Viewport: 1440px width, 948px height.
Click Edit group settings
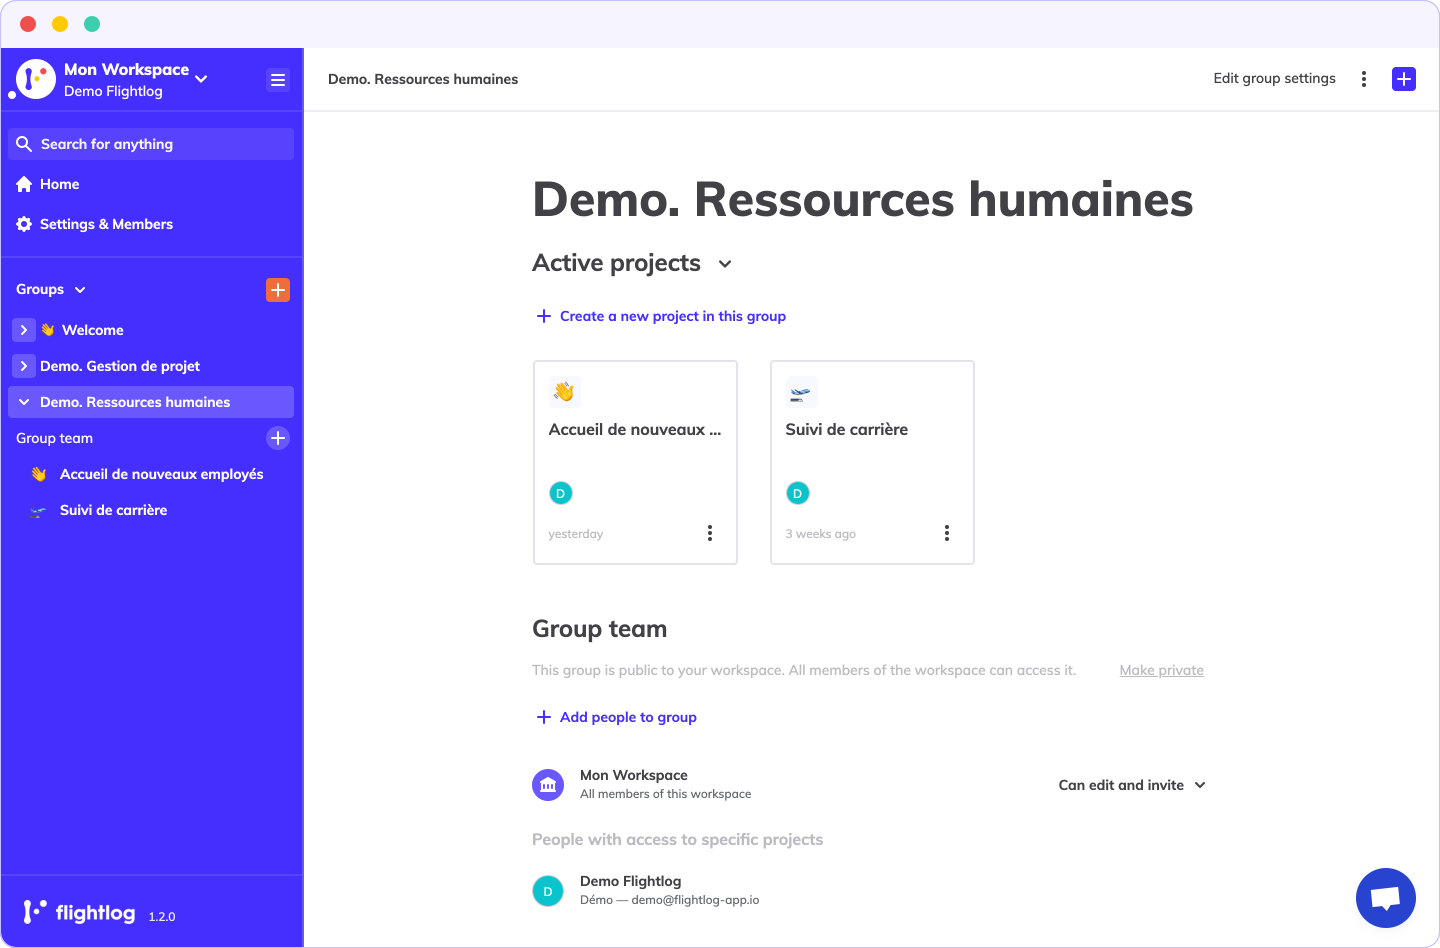[1274, 78]
